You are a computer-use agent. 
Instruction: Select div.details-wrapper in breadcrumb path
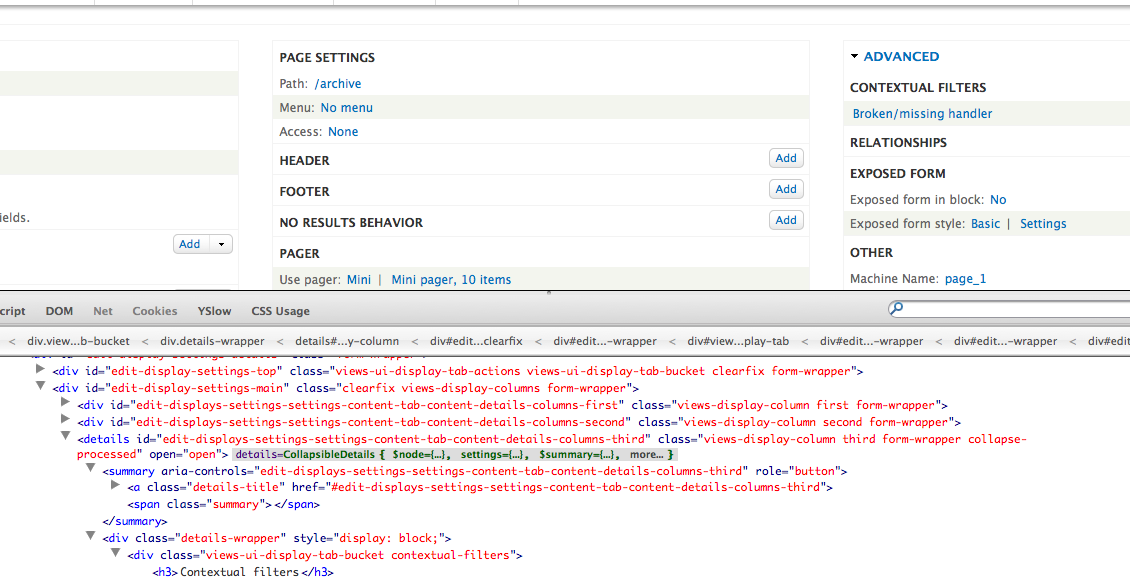pyautogui.click(x=208, y=341)
